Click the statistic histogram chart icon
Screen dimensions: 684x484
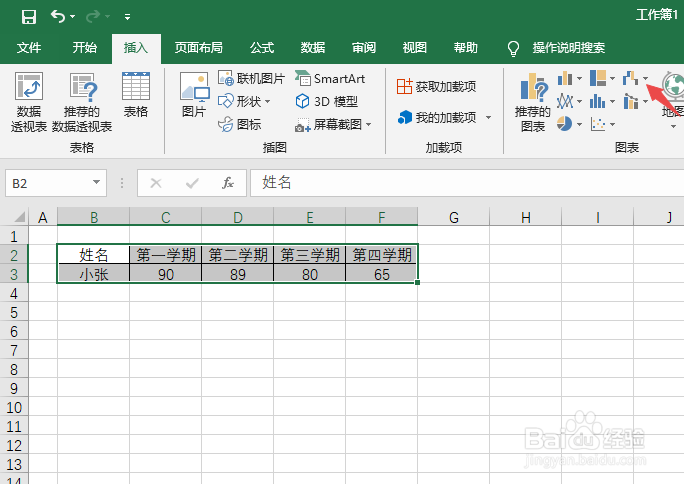[598, 102]
